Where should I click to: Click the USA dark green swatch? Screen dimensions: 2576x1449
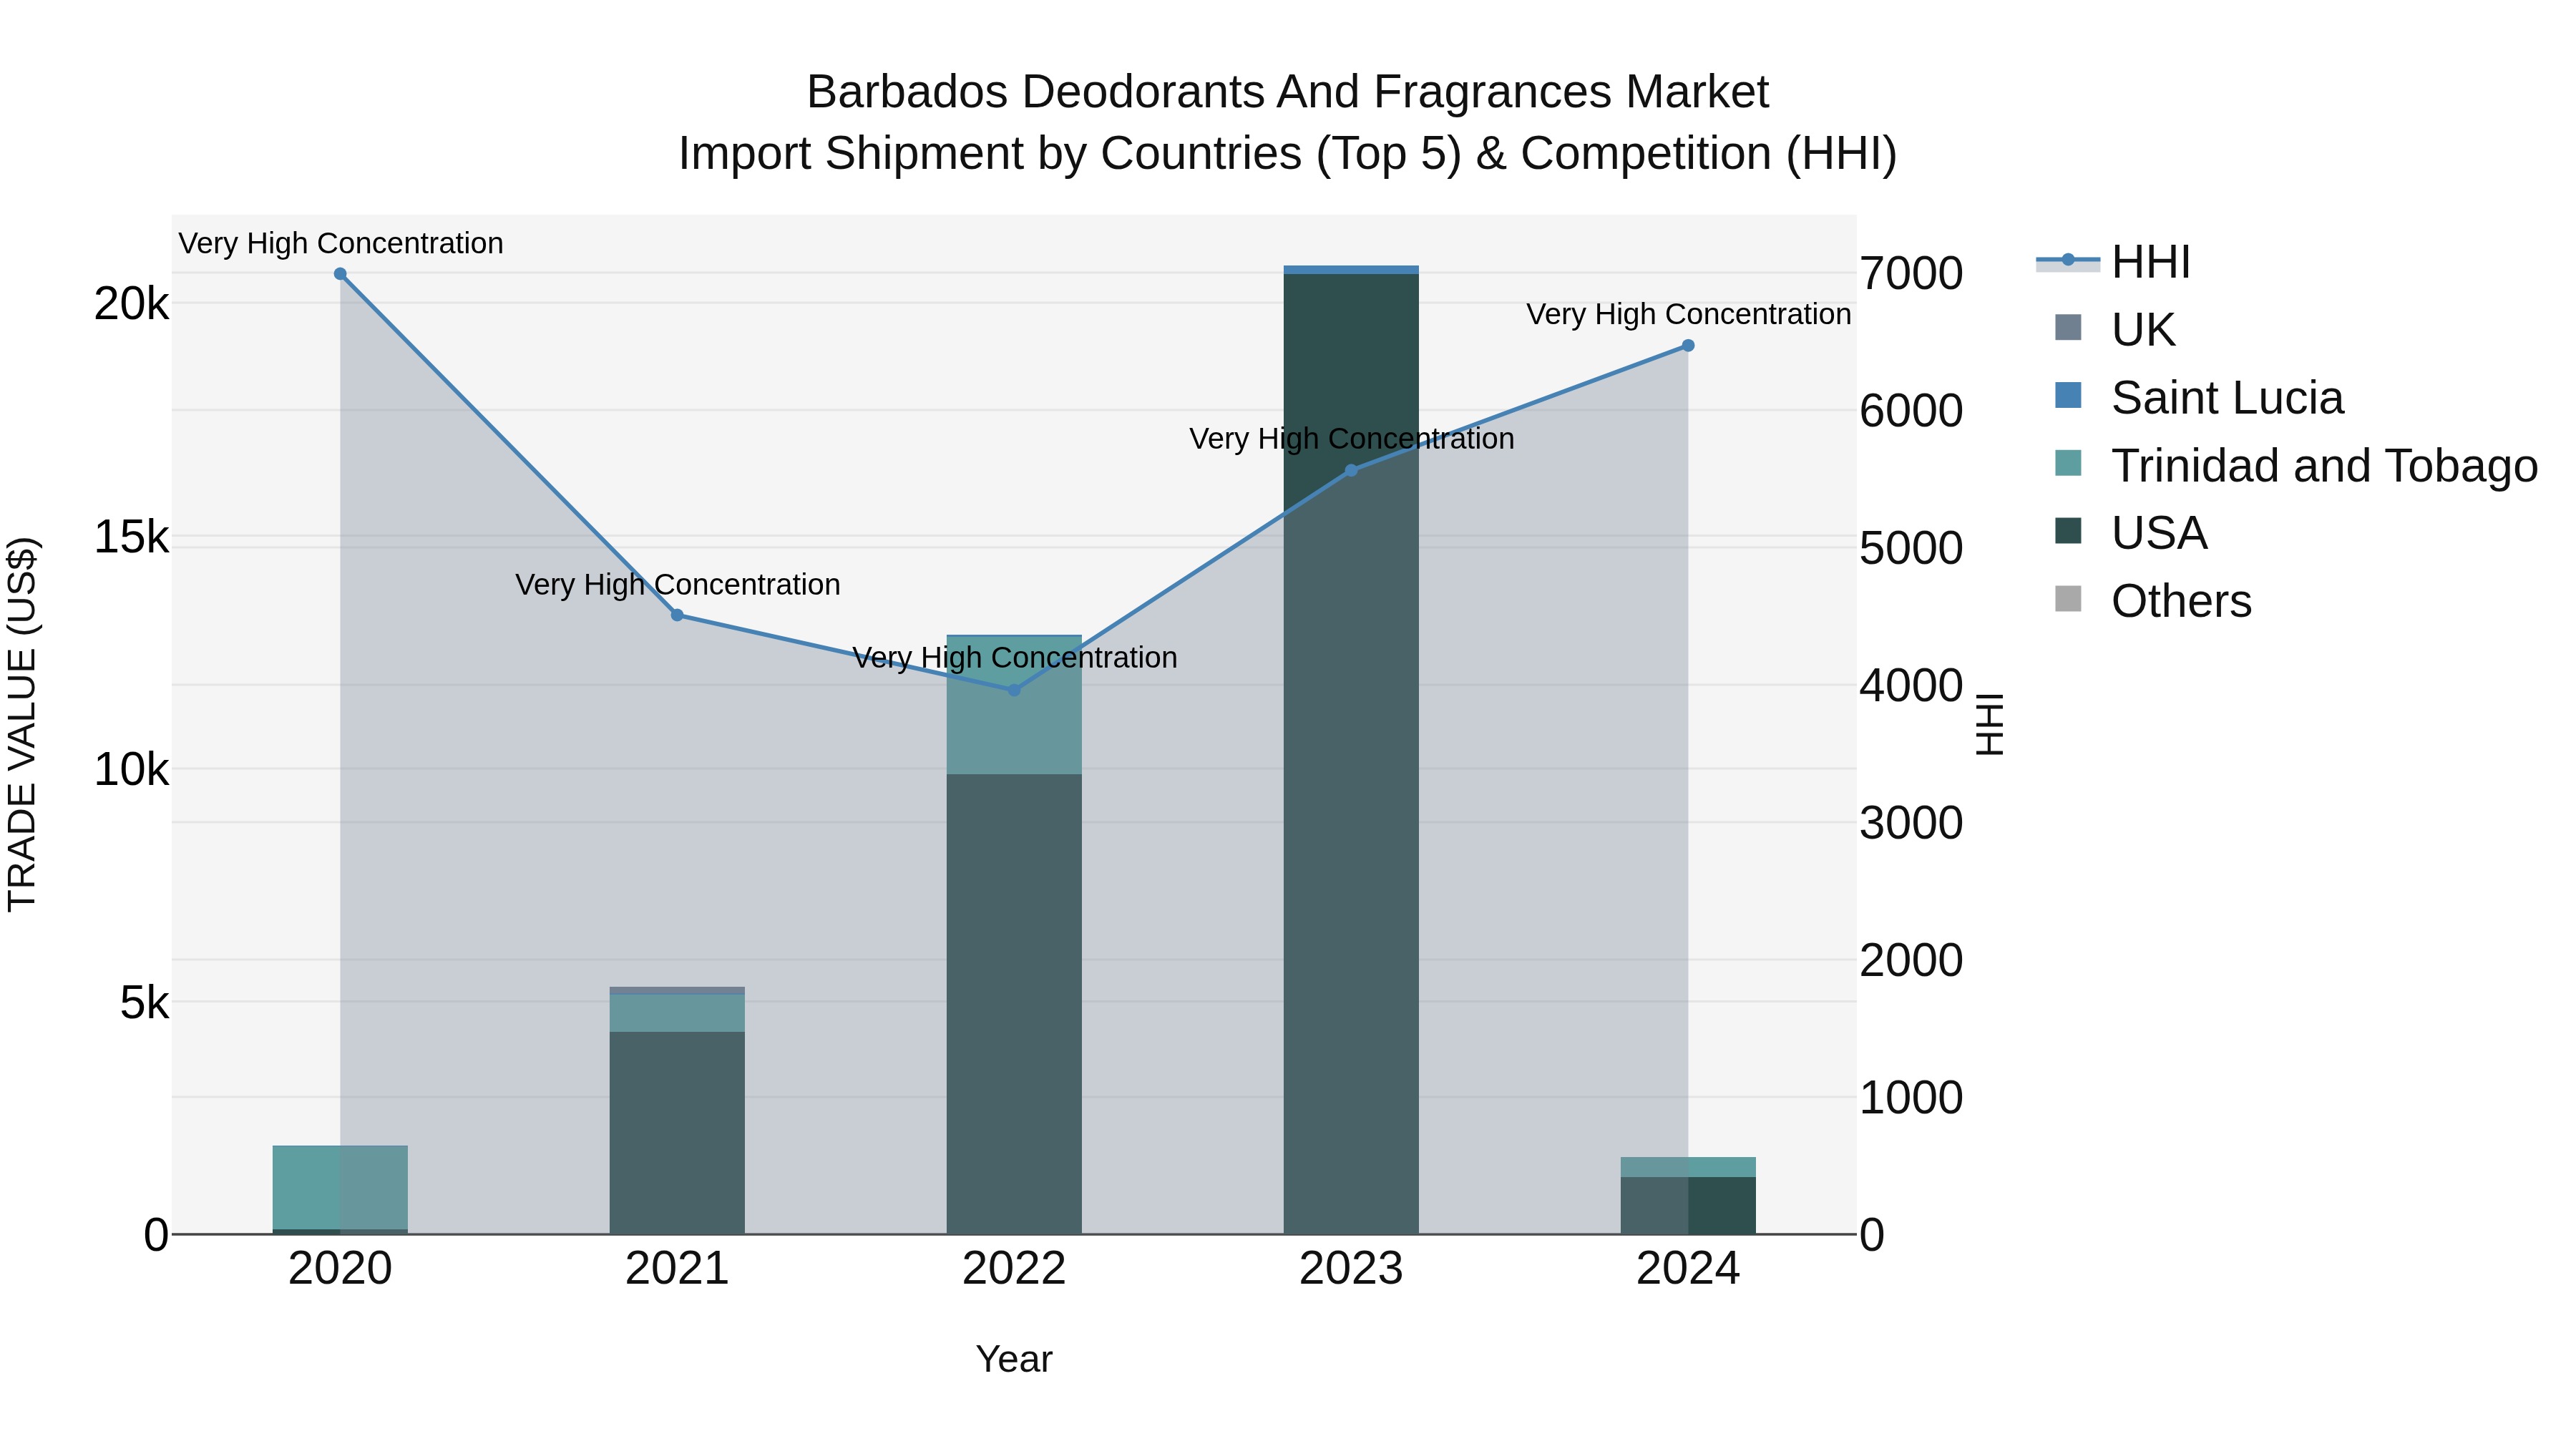tap(2068, 531)
